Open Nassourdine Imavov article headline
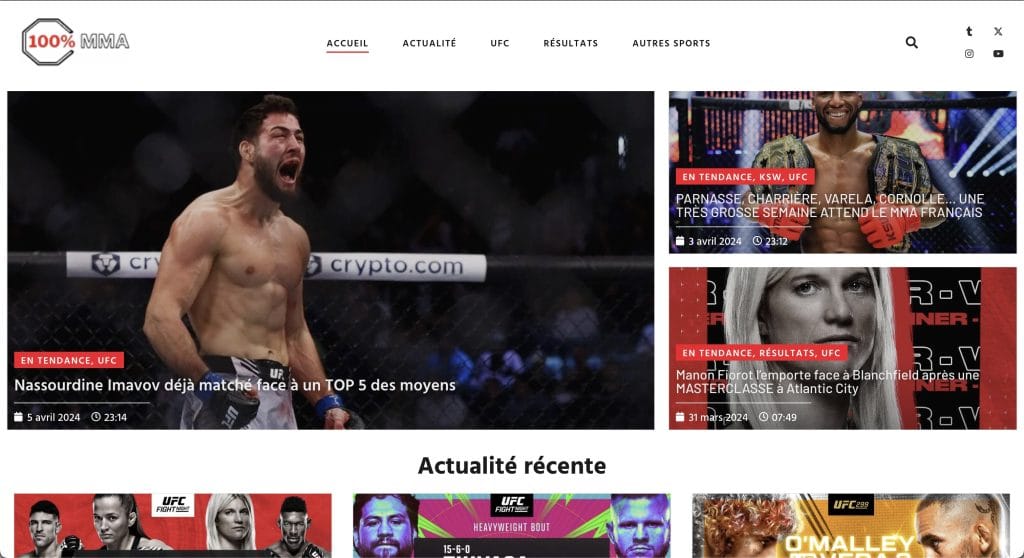Image resolution: width=1024 pixels, height=558 pixels. [235, 386]
